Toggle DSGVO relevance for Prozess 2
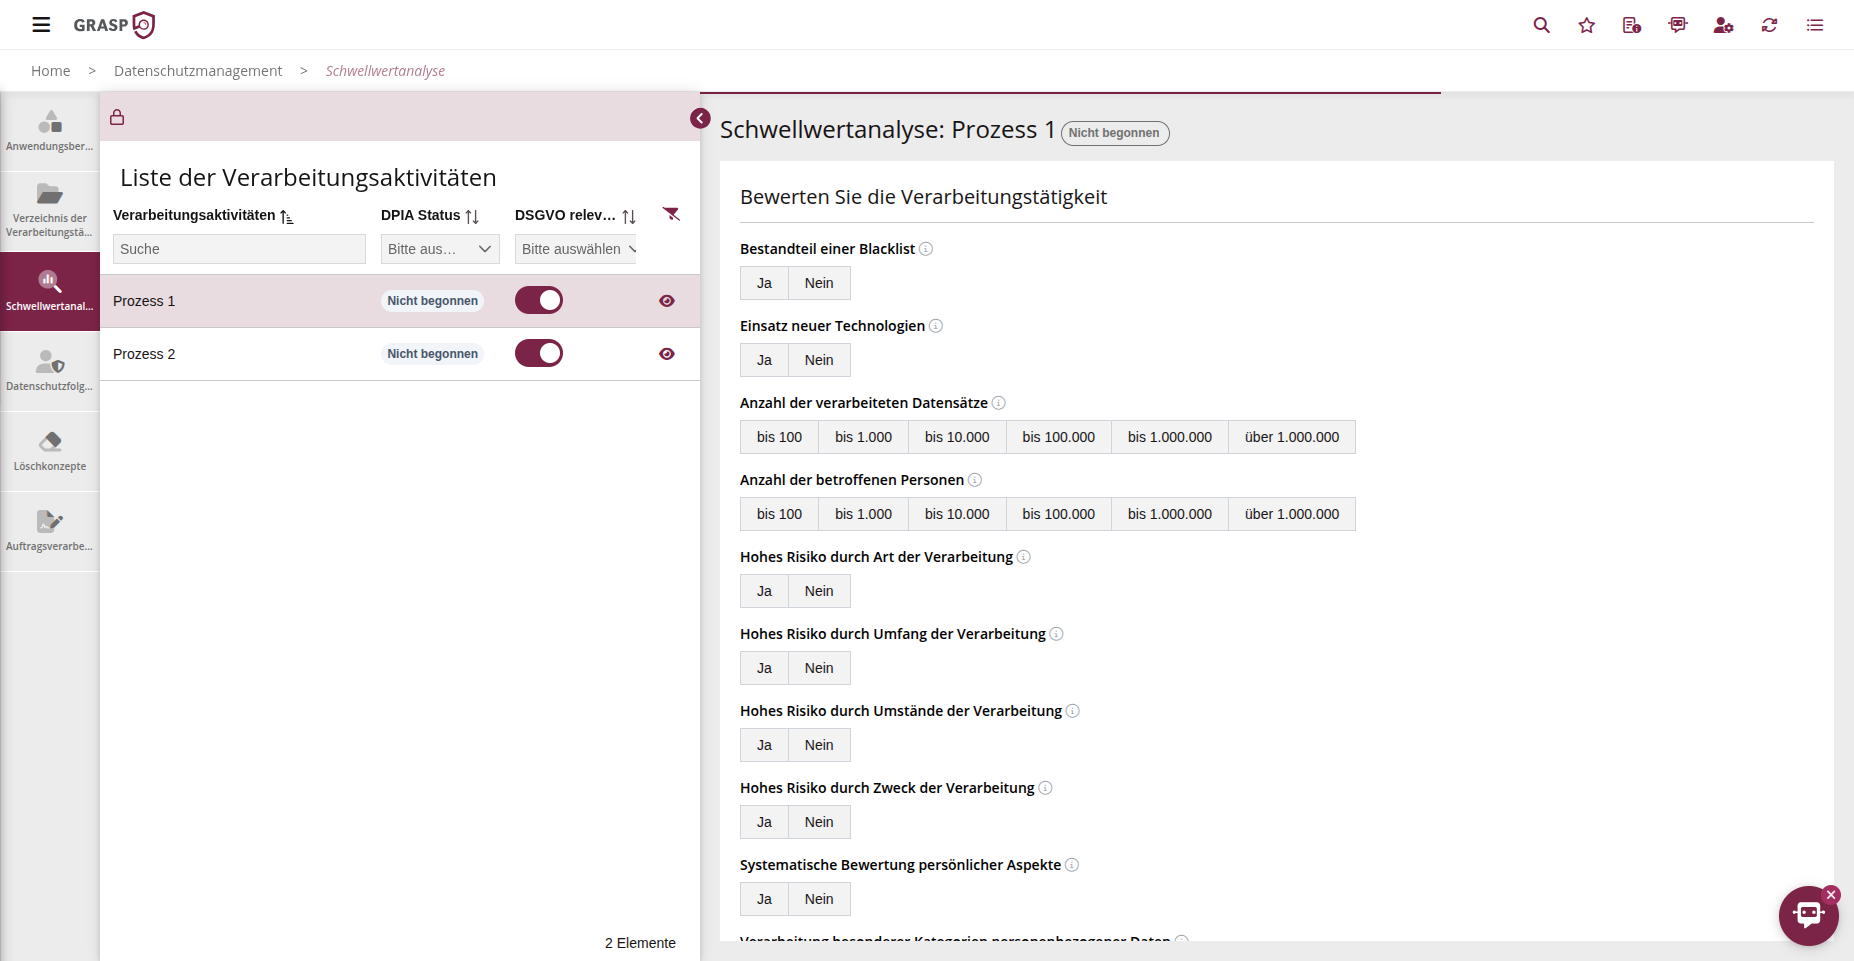 [539, 354]
